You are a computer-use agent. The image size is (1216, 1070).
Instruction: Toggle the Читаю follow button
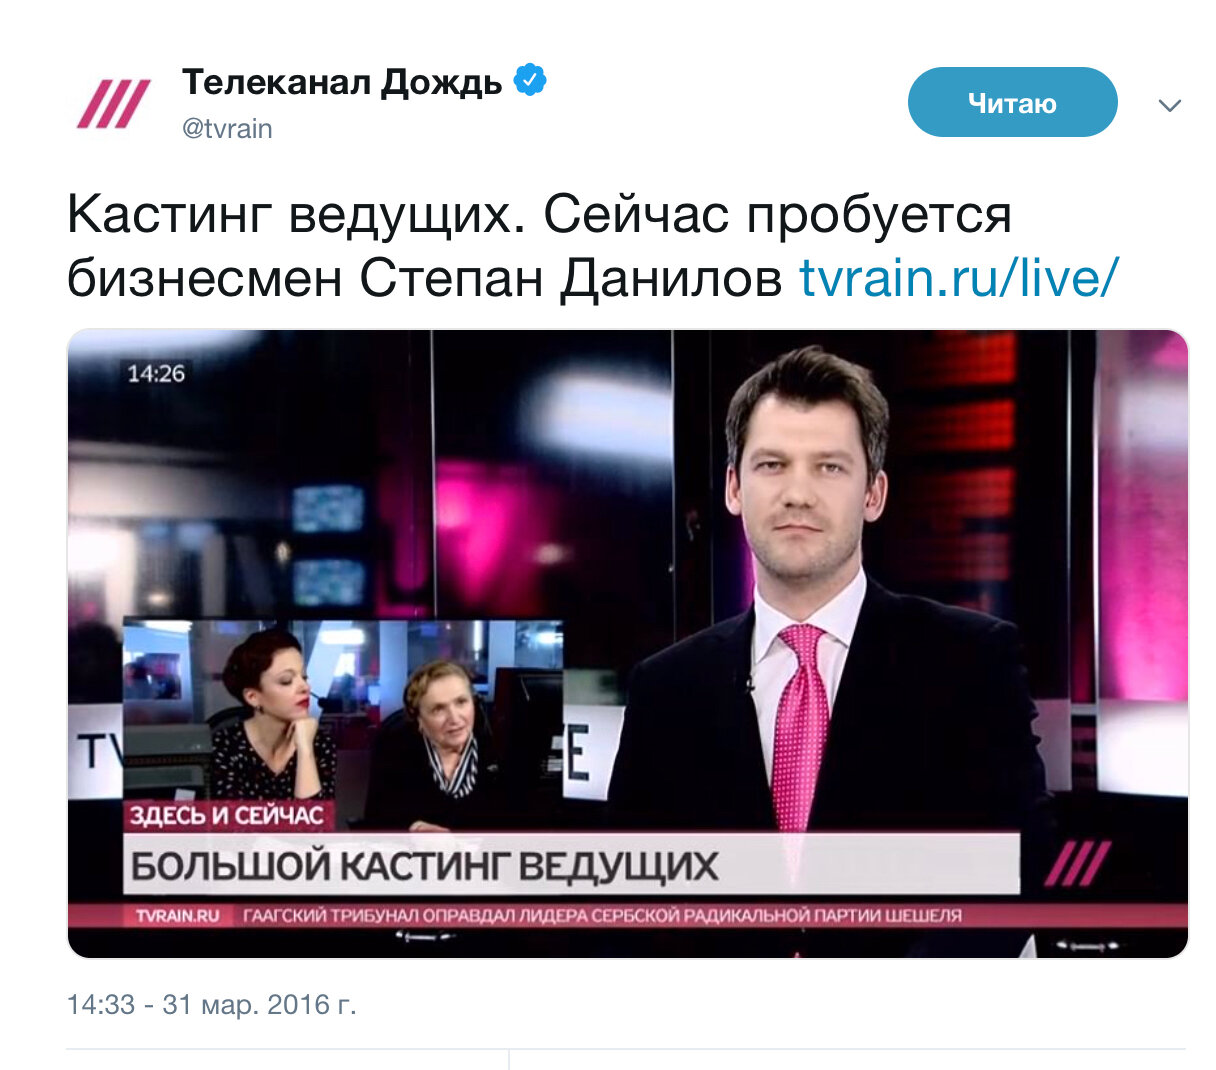[x=1012, y=102]
